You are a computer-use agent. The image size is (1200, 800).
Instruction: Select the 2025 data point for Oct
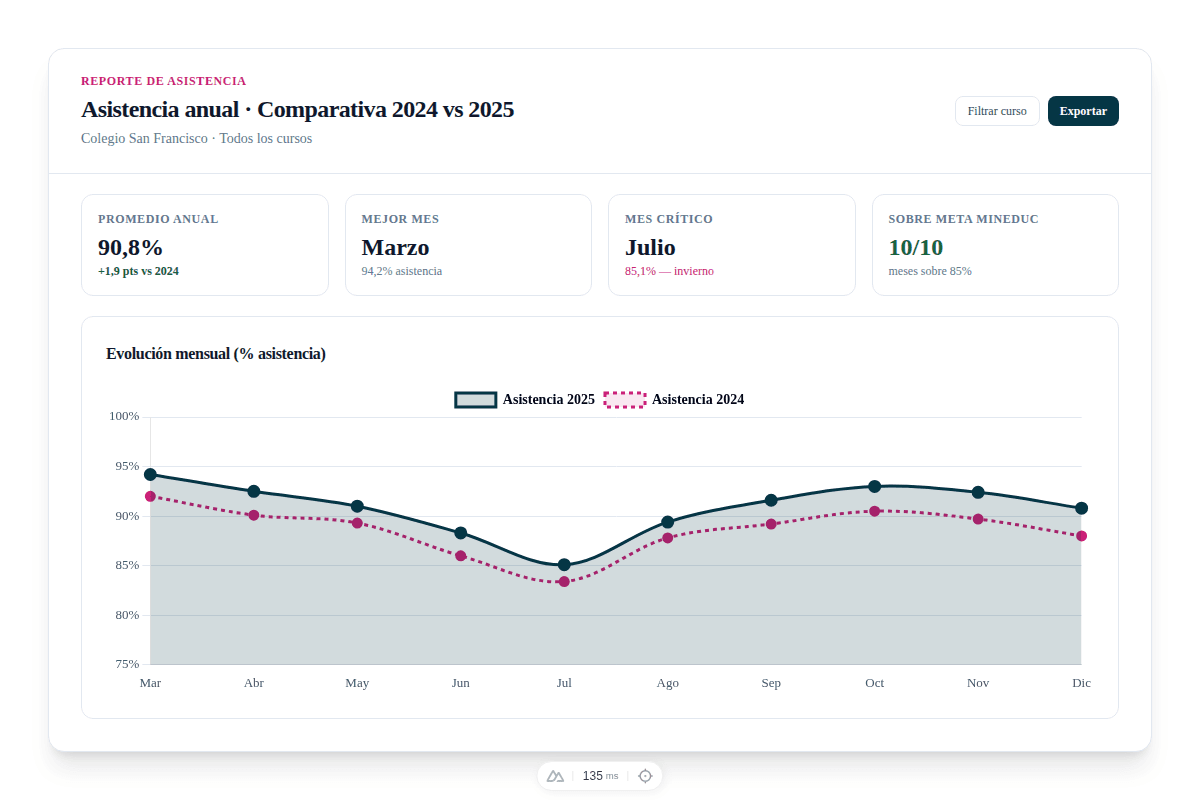point(875,486)
